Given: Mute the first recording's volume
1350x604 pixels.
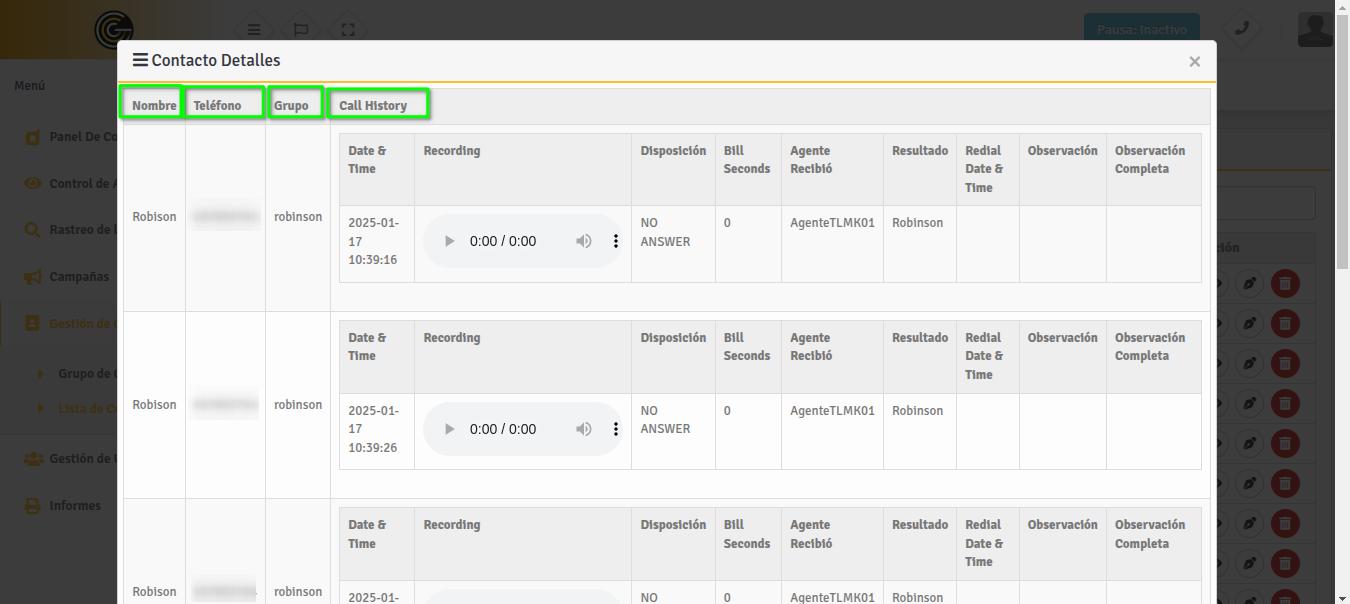Looking at the screenshot, I should point(584,240).
